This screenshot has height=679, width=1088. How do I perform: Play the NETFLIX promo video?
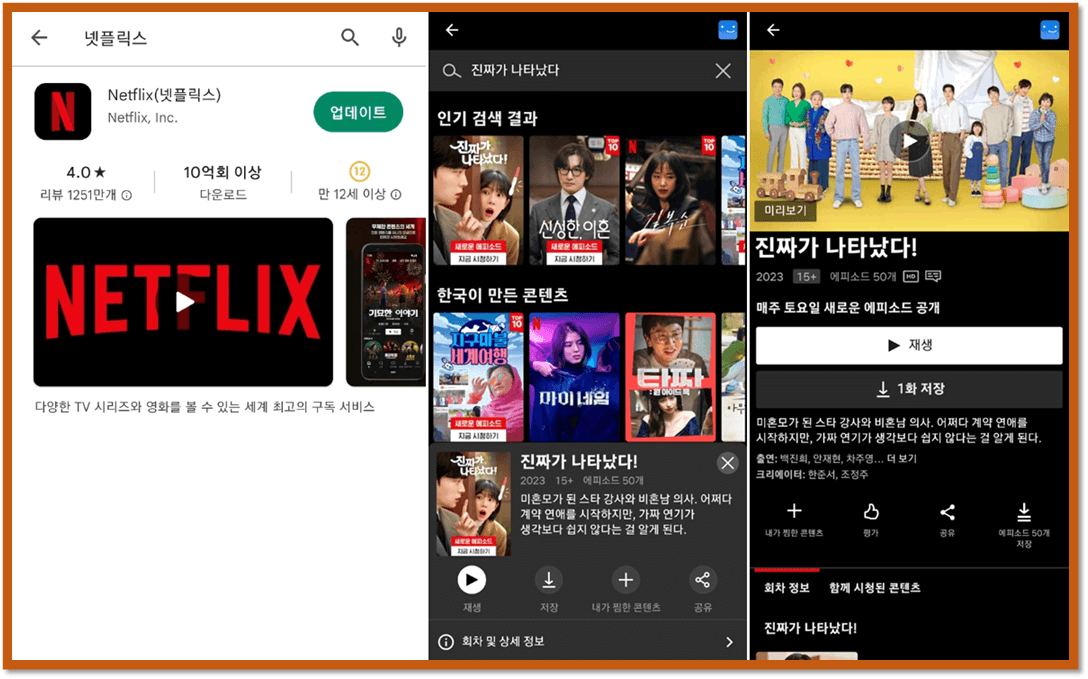pos(183,302)
